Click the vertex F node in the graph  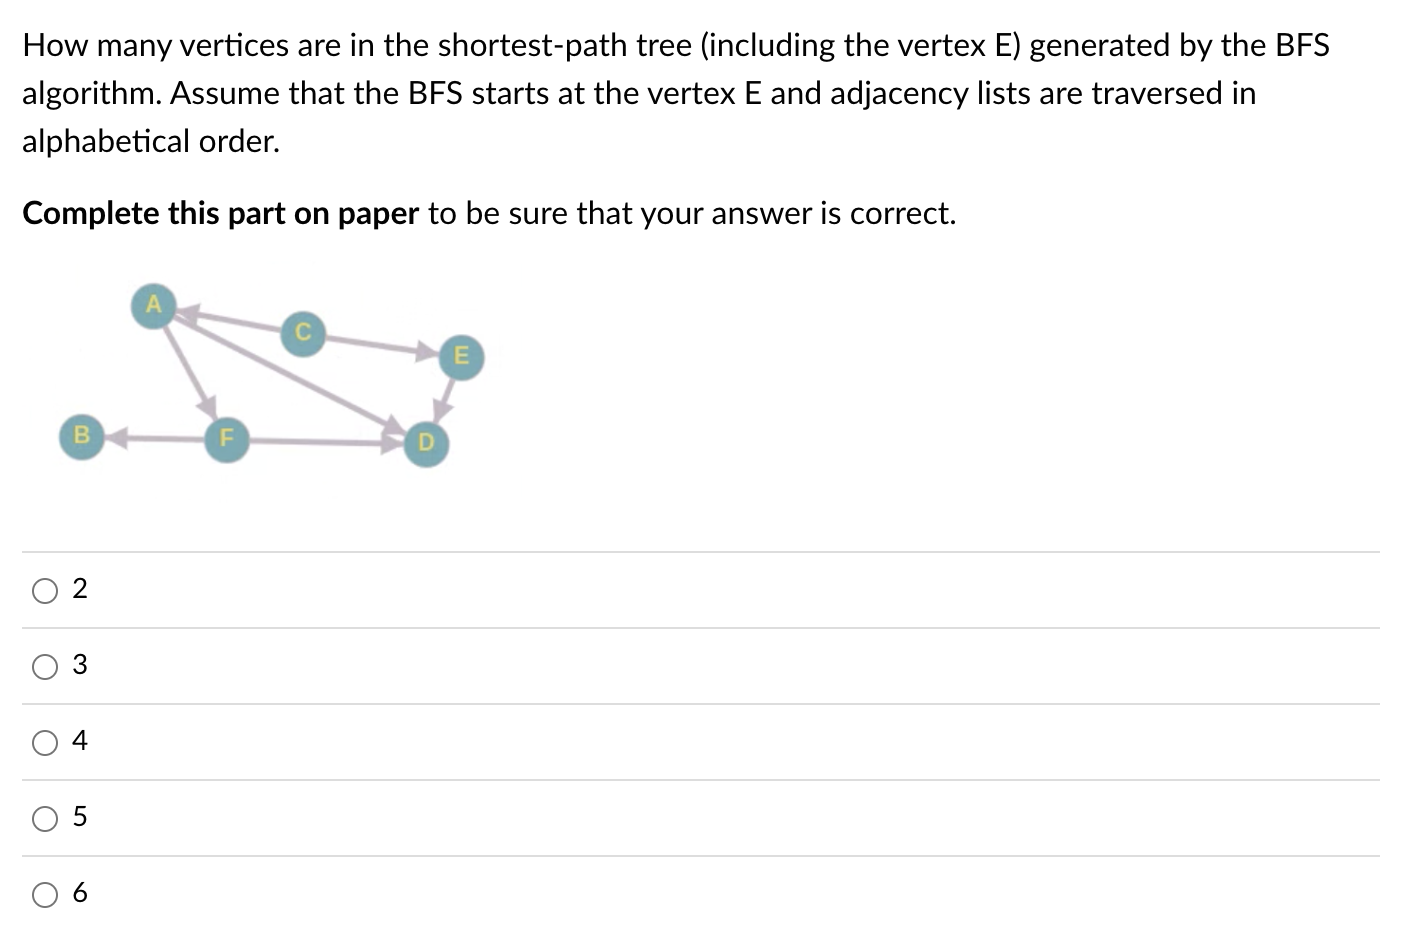pyautogui.click(x=227, y=437)
